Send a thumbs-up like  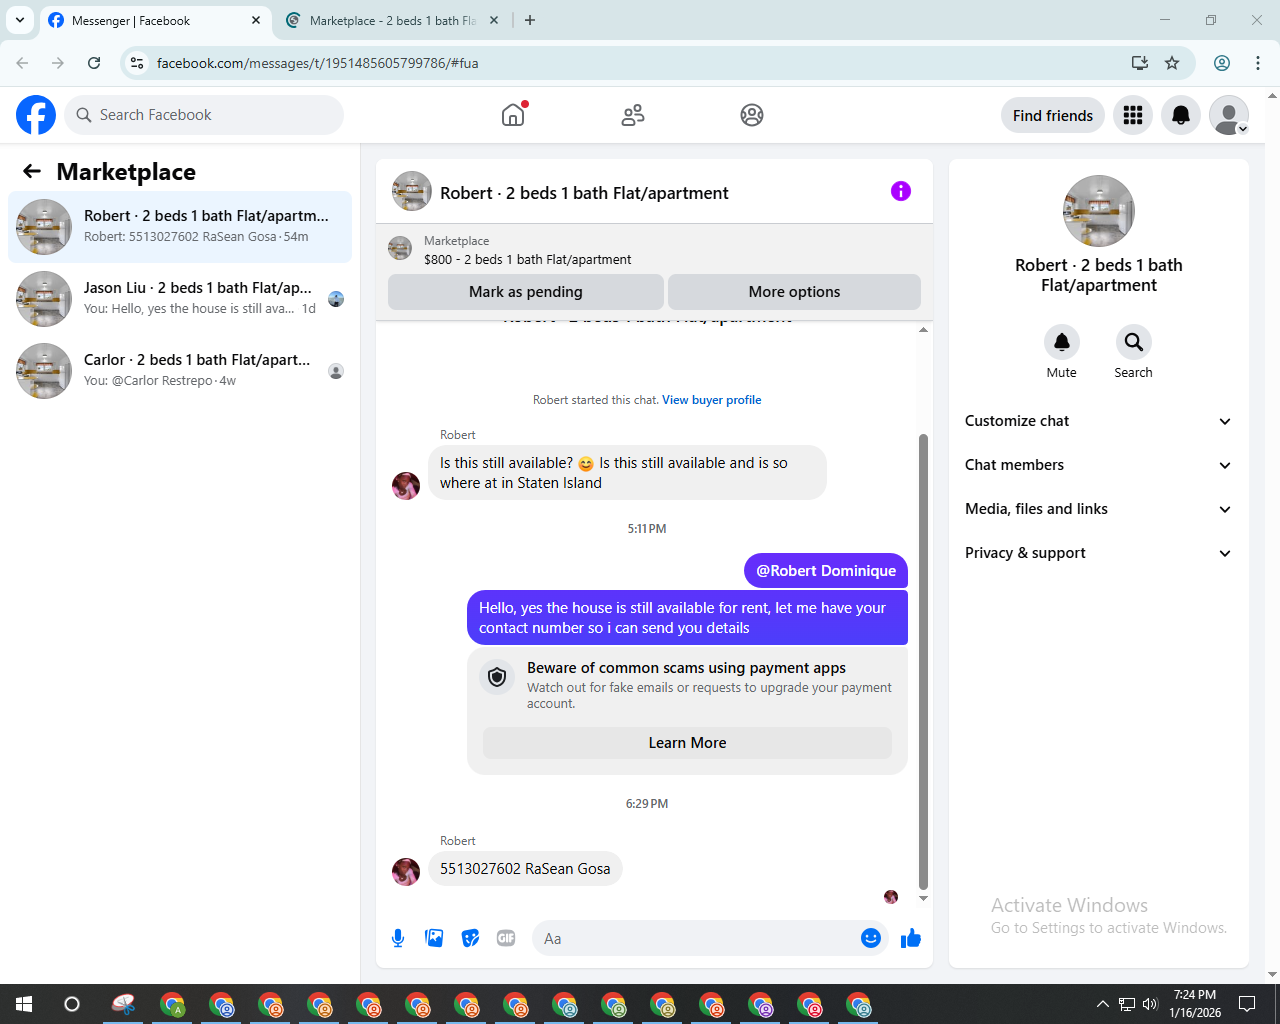(x=911, y=938)
